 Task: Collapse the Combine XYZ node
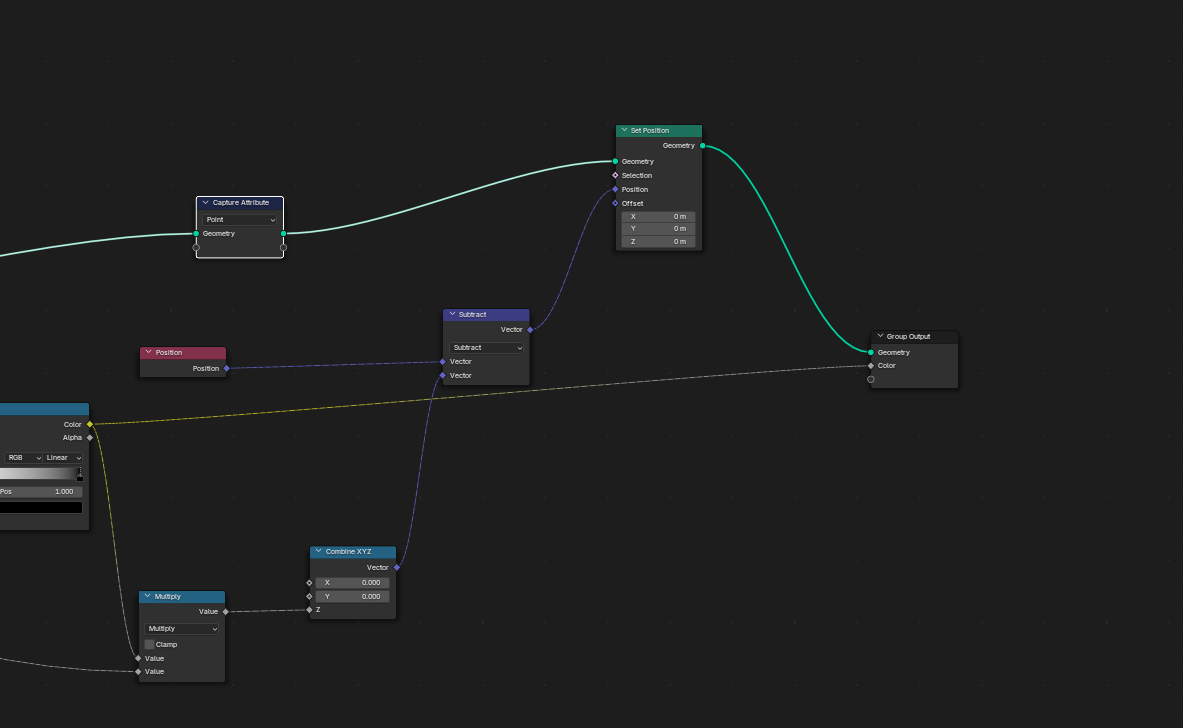[x=318, y=551]
